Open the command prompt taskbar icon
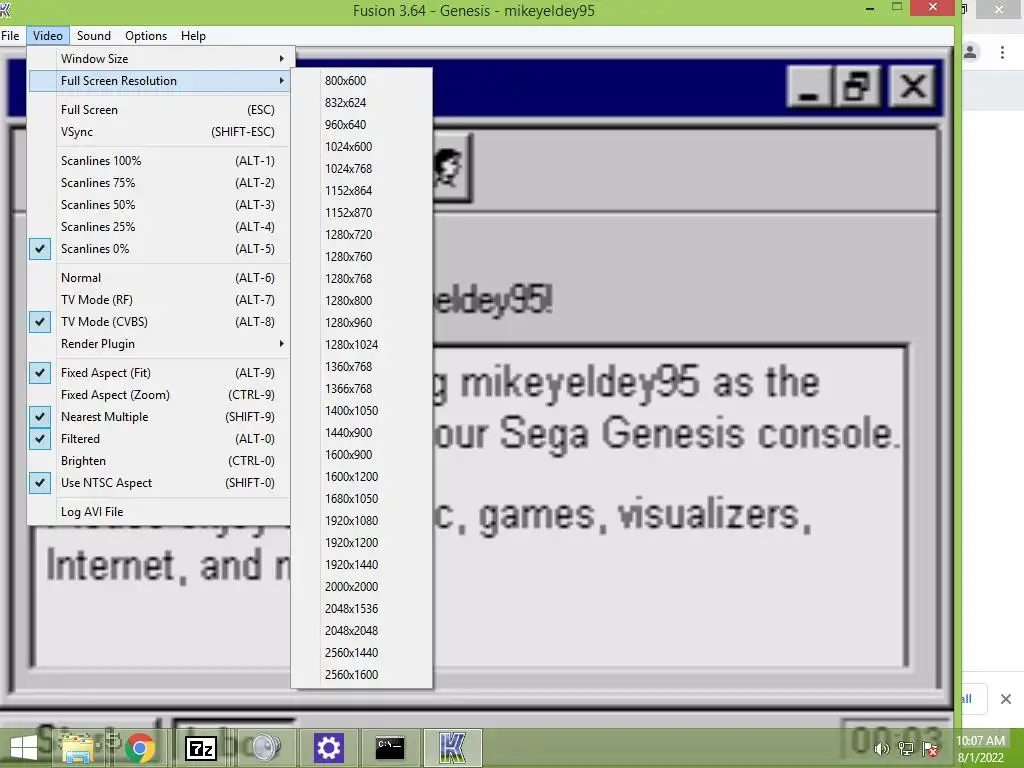This screenshot has width=1024, height=768. (x=390, y=748)
